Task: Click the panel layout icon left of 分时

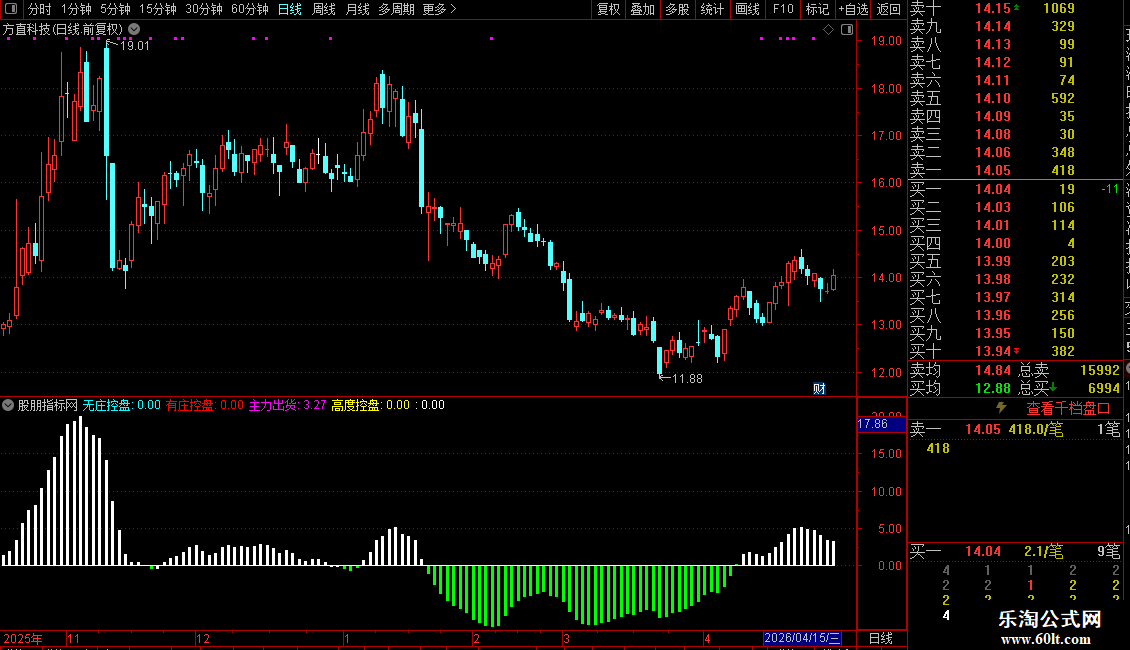Action: (11, 9)
